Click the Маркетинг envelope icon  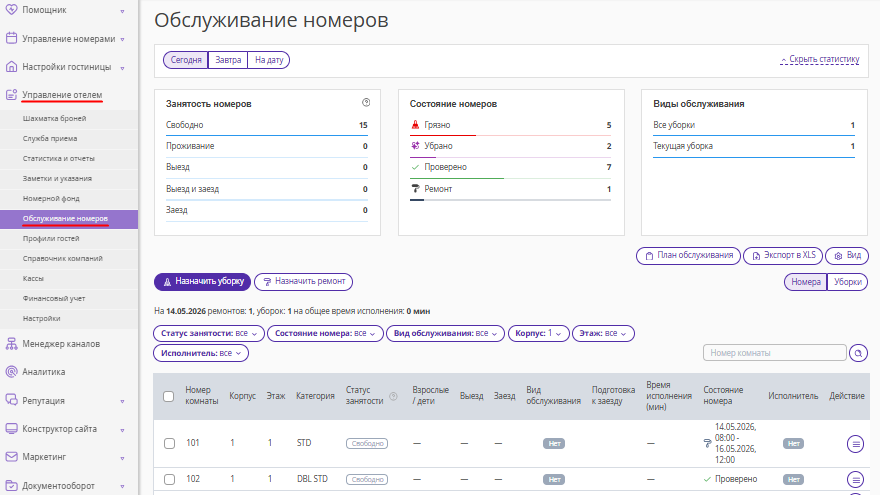point(11,457)
